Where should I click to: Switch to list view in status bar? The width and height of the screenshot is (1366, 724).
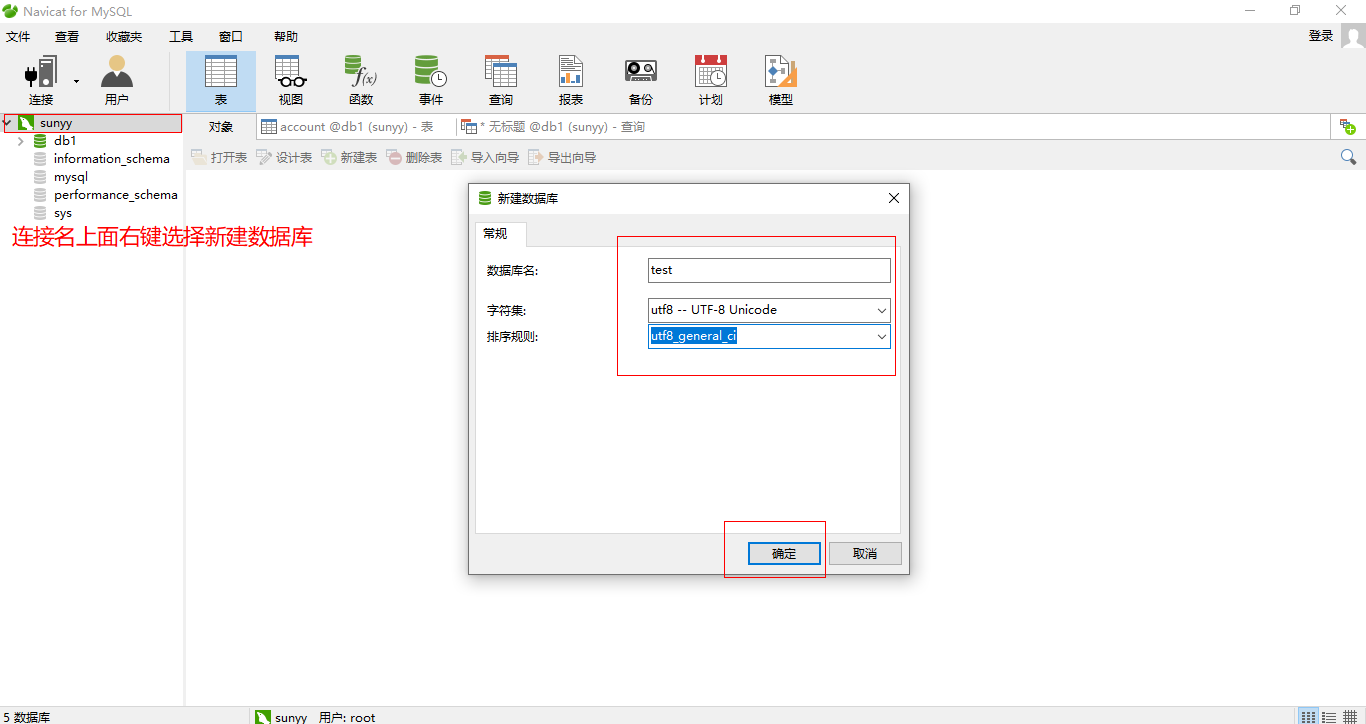click(1308, 716)
